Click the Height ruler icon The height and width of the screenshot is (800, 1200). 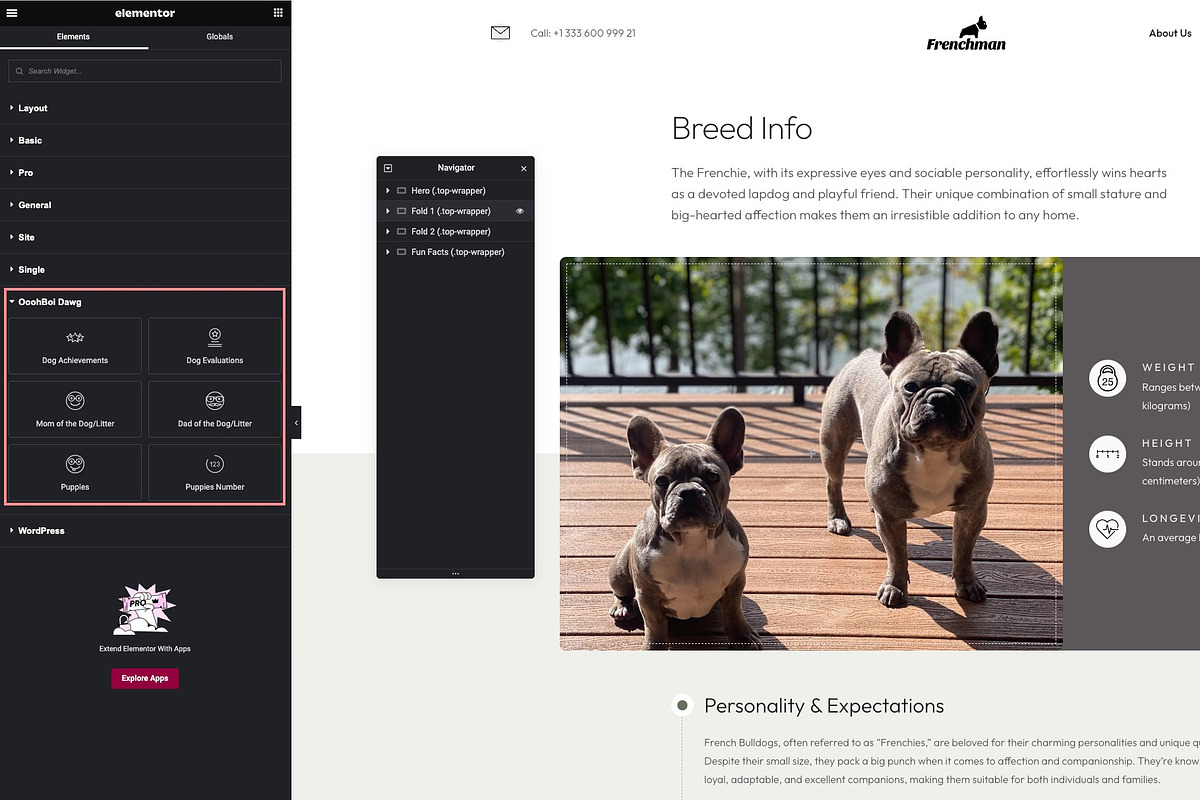(x=1107, y=454)
